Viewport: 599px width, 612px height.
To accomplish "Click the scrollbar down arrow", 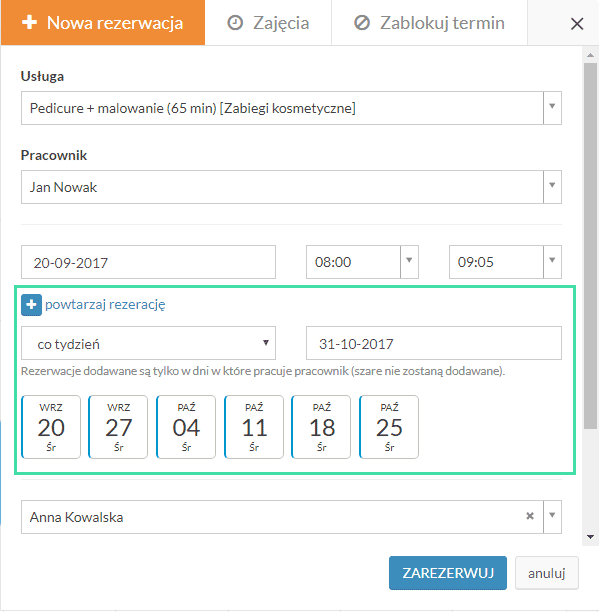I will coord(590,537).
